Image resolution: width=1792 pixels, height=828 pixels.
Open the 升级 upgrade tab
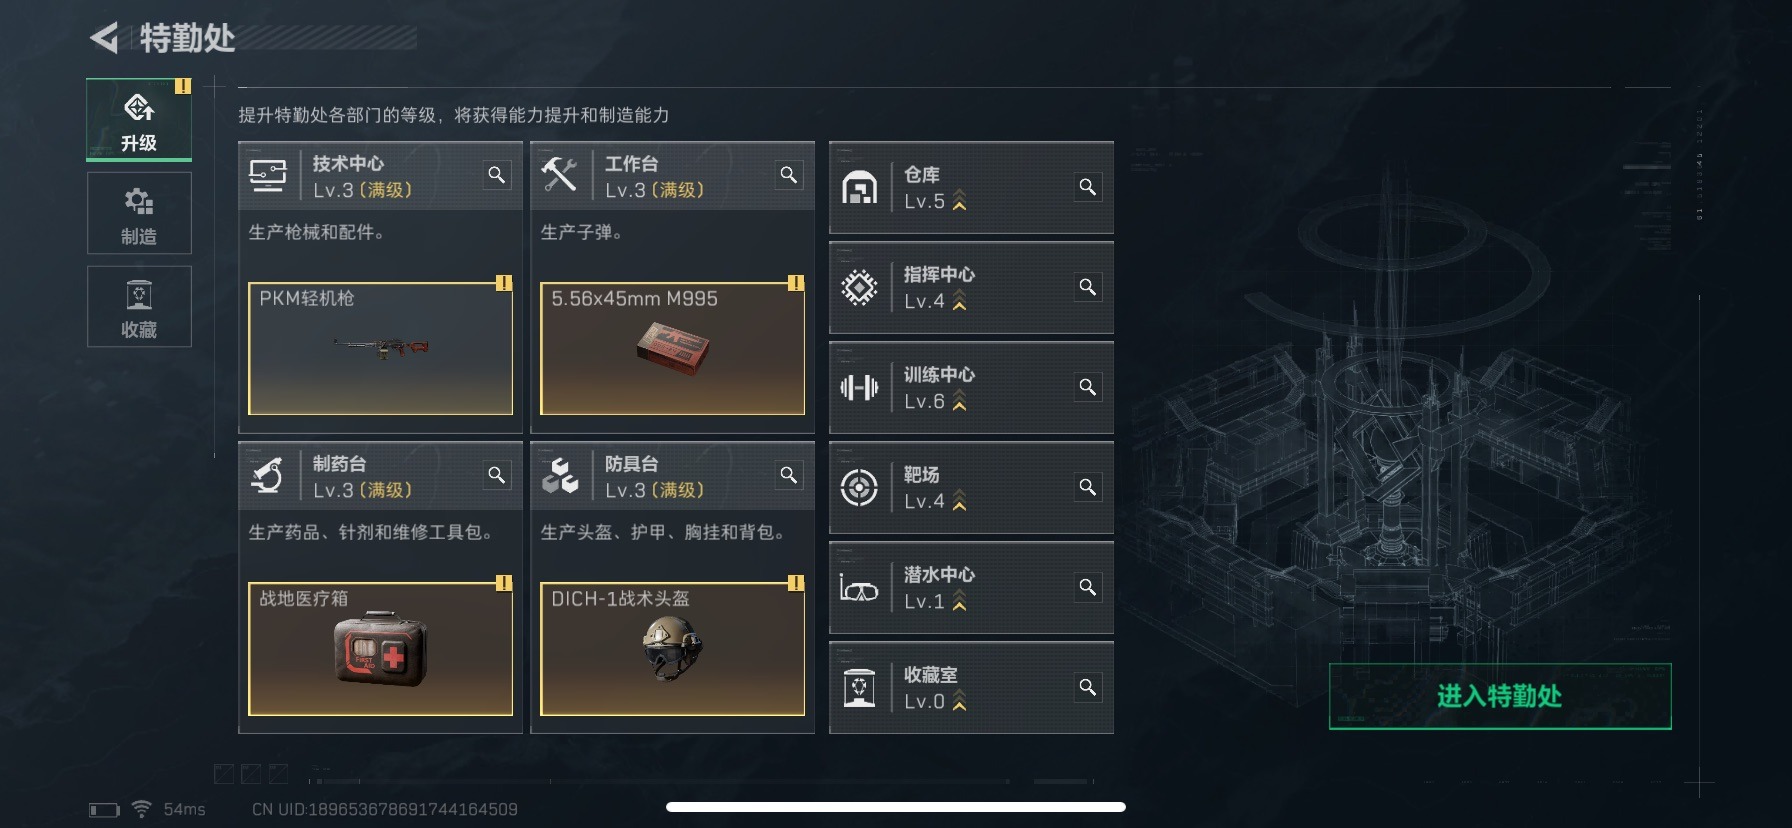point(139,119)
